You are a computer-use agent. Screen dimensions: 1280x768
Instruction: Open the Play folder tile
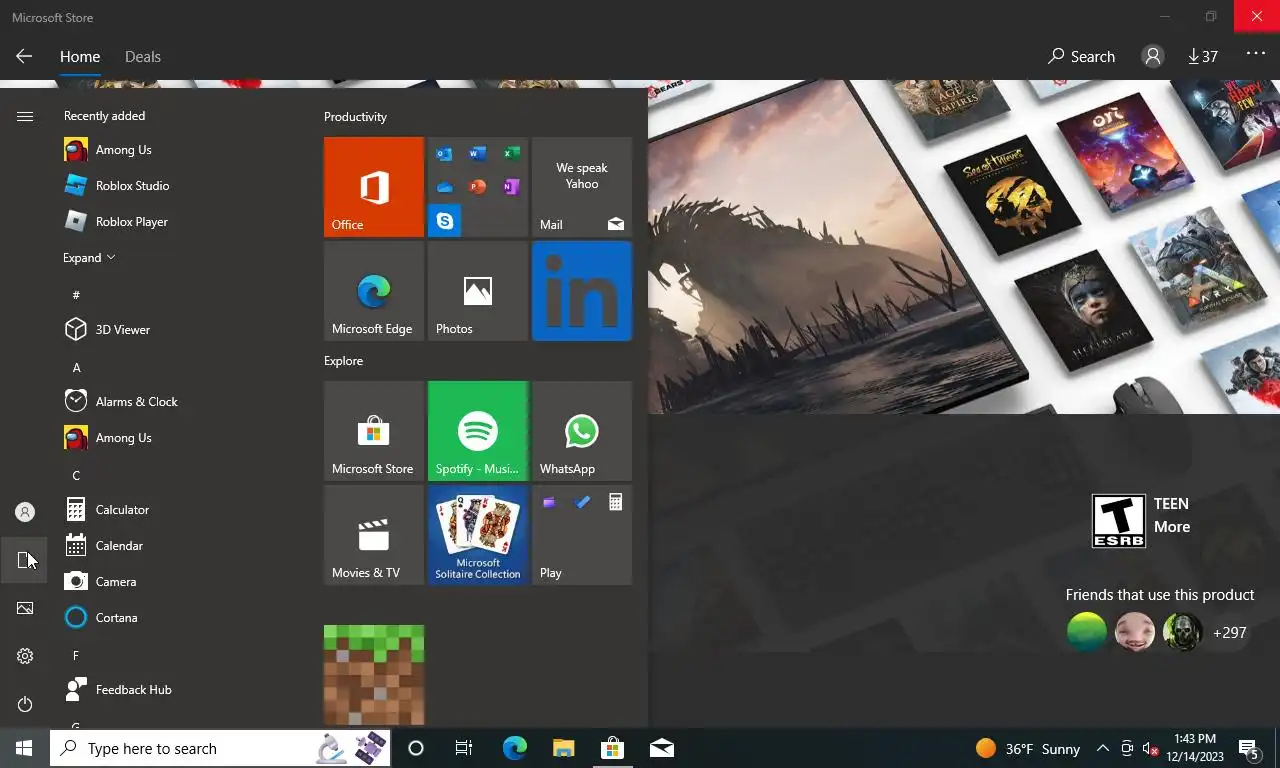coord(582,535)
